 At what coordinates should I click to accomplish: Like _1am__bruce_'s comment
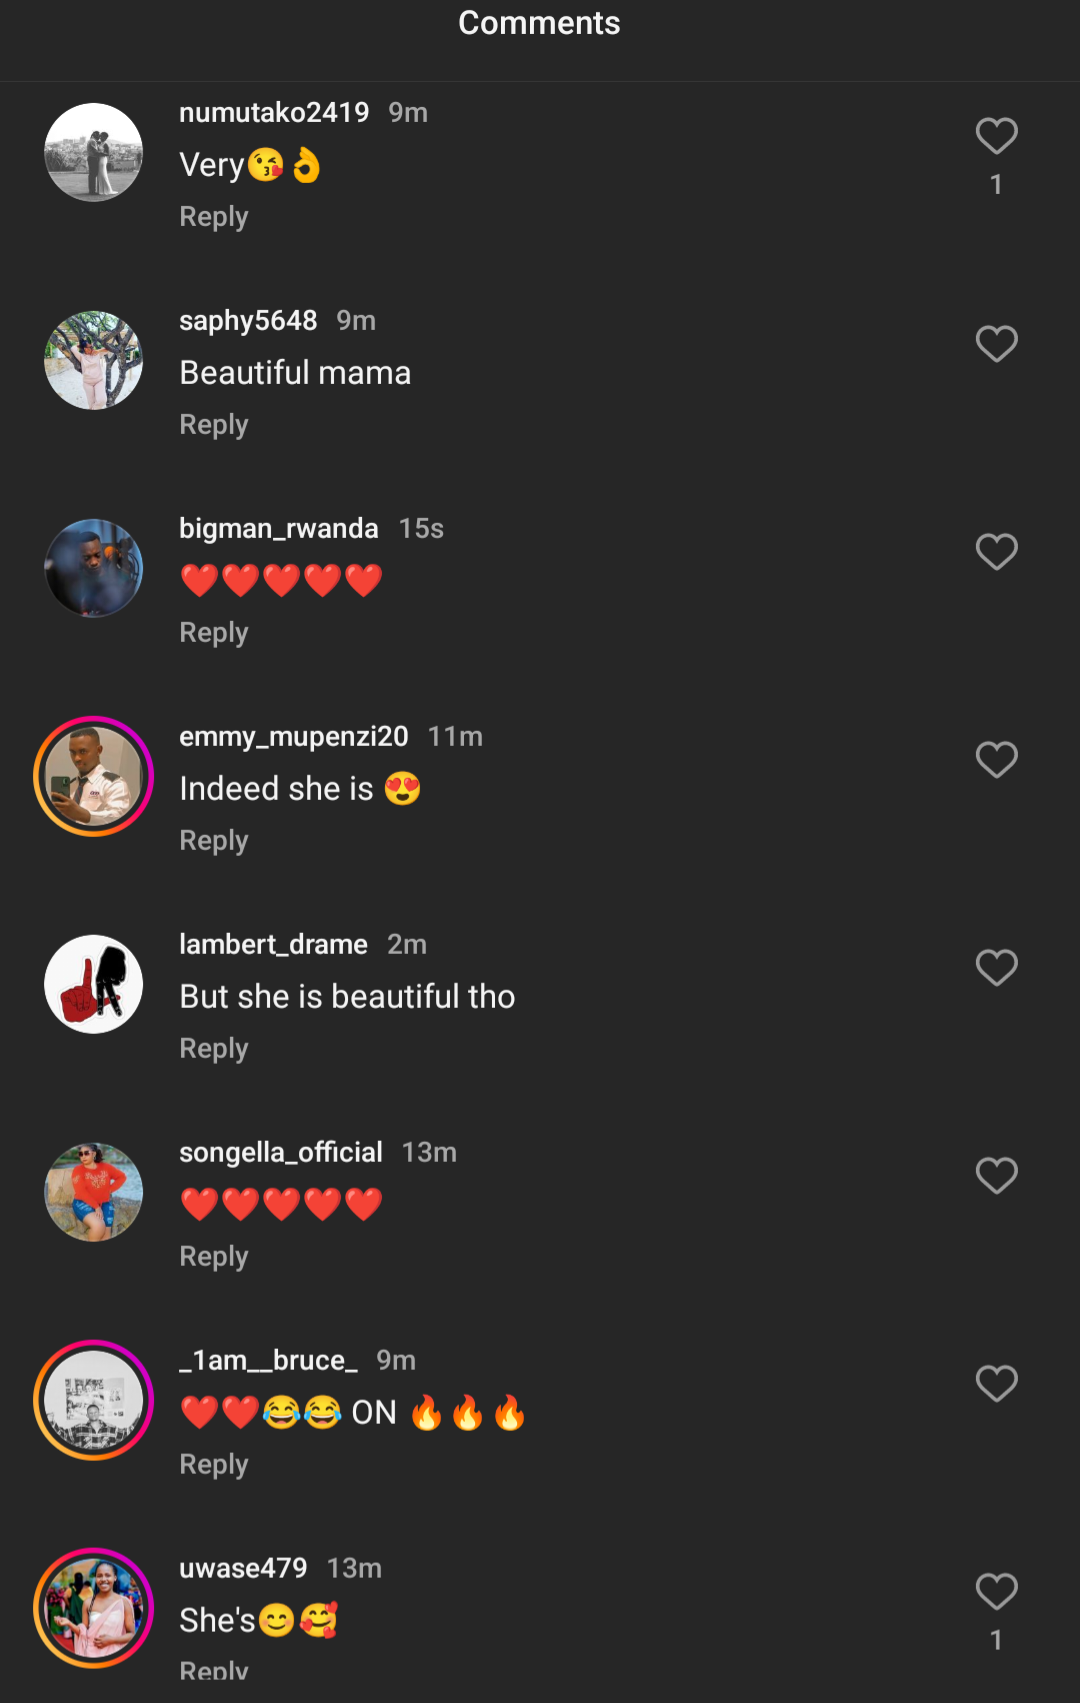pos(996,1384)
